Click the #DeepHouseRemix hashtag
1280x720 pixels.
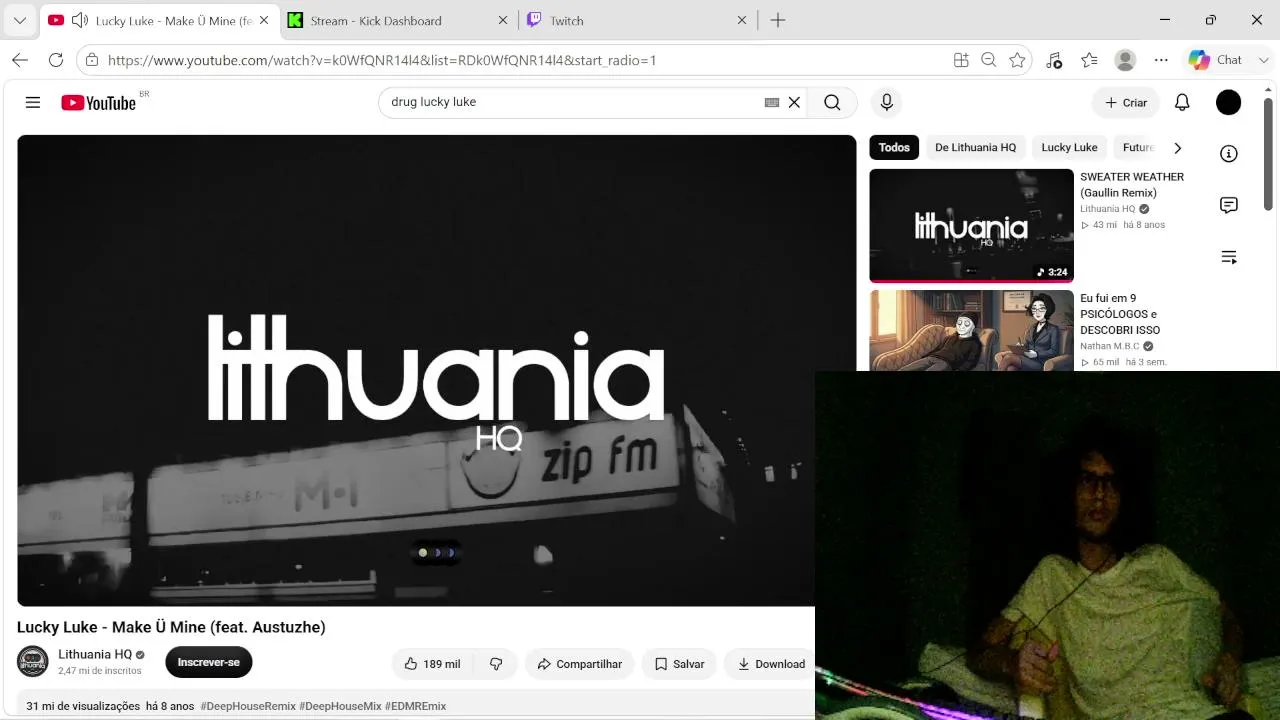pos(248,706)
